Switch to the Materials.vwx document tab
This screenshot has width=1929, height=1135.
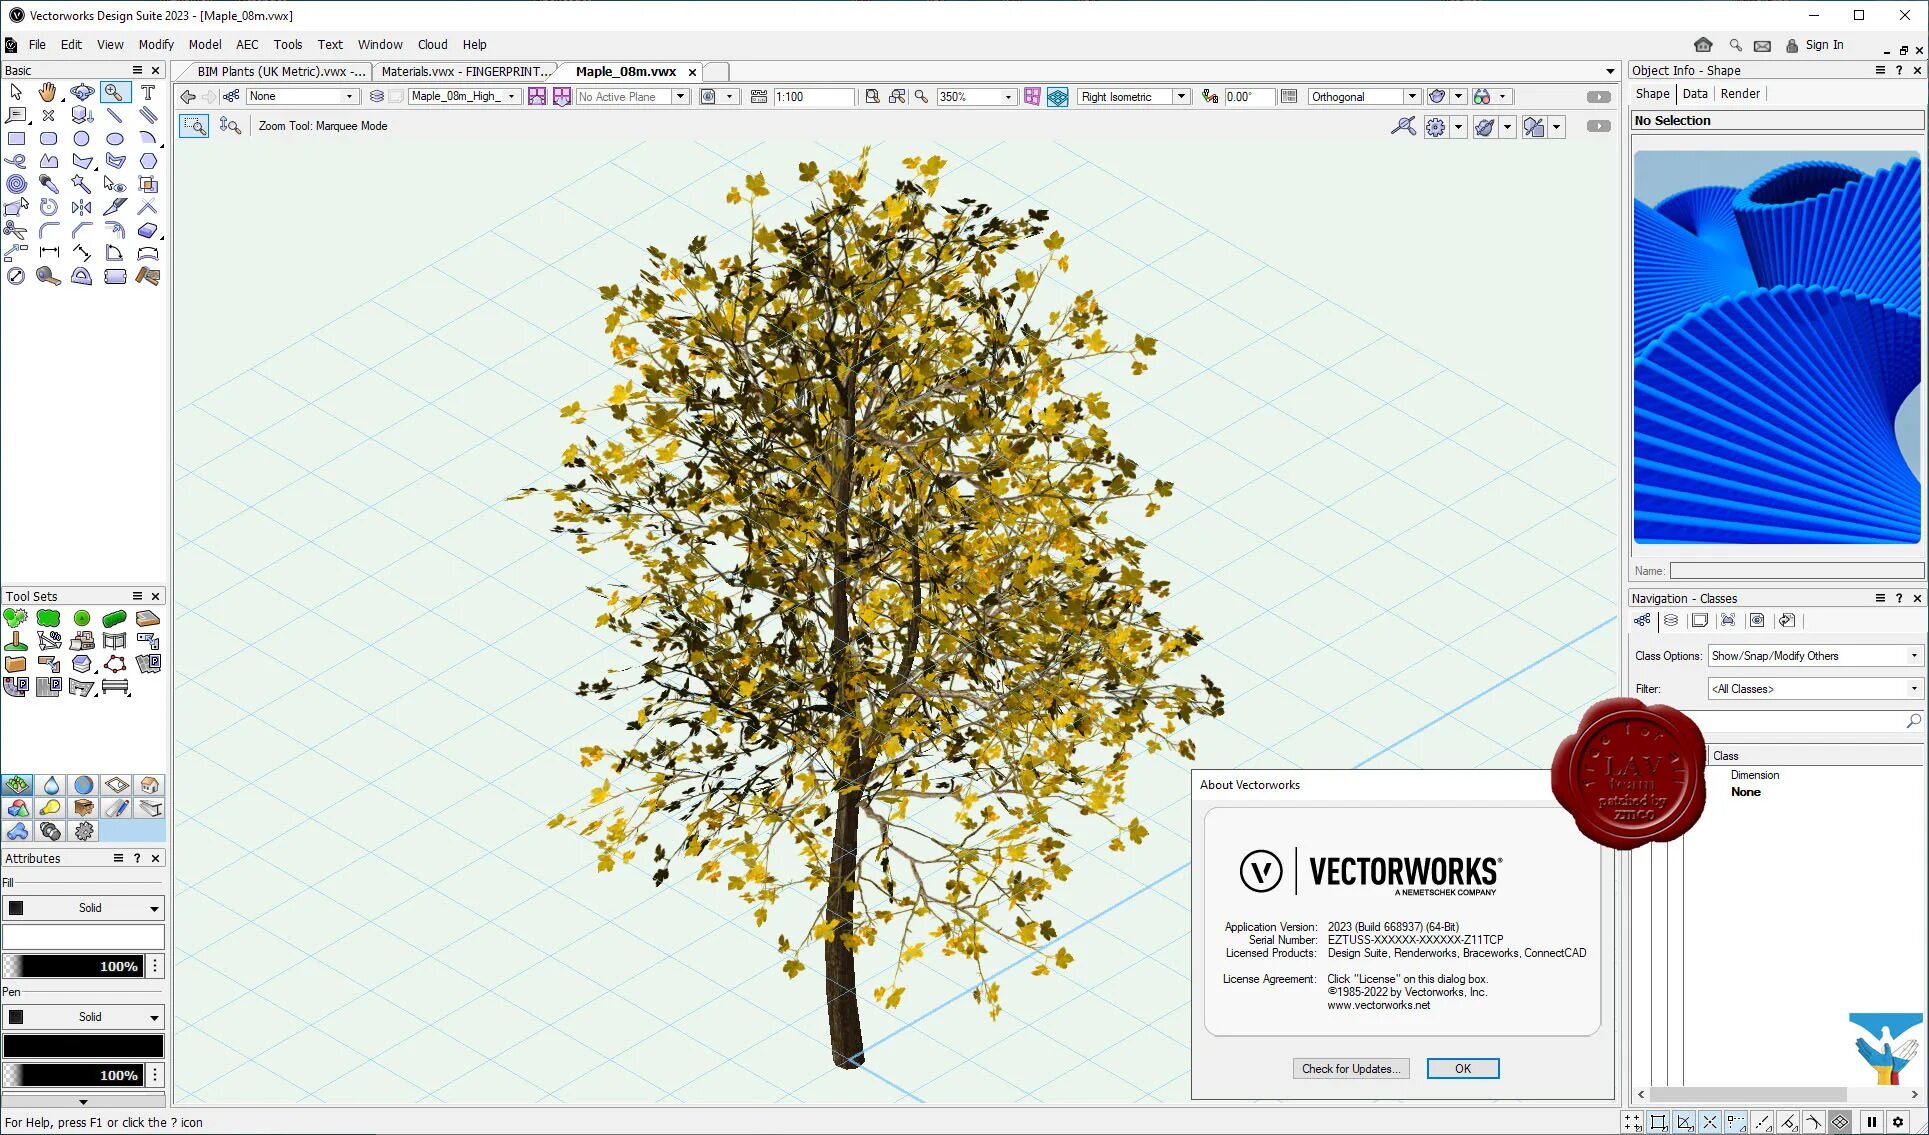tap(465, 72)
